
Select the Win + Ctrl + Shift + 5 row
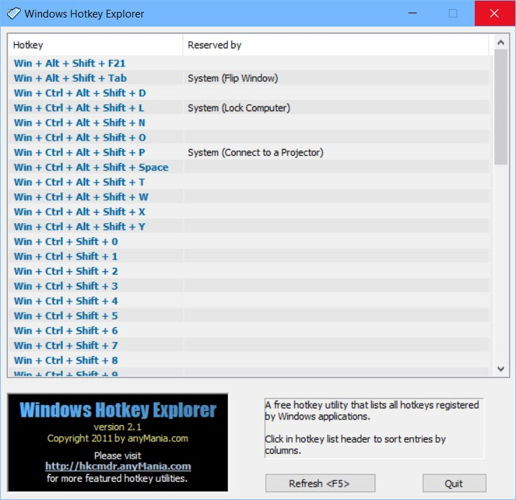(248, 316)
